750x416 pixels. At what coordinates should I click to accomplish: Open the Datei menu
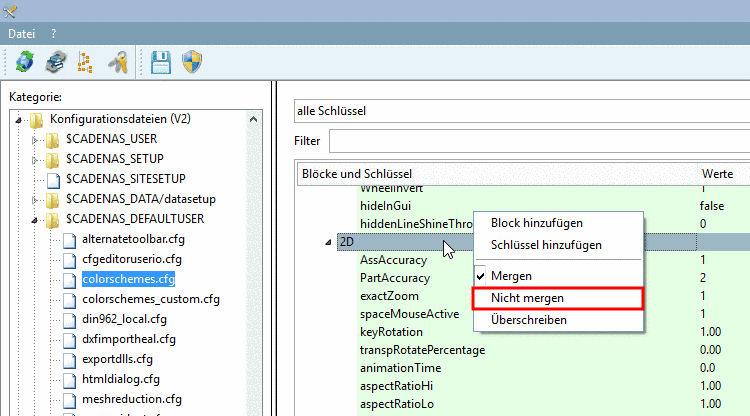pyautogui.click(x=22, y=34)
